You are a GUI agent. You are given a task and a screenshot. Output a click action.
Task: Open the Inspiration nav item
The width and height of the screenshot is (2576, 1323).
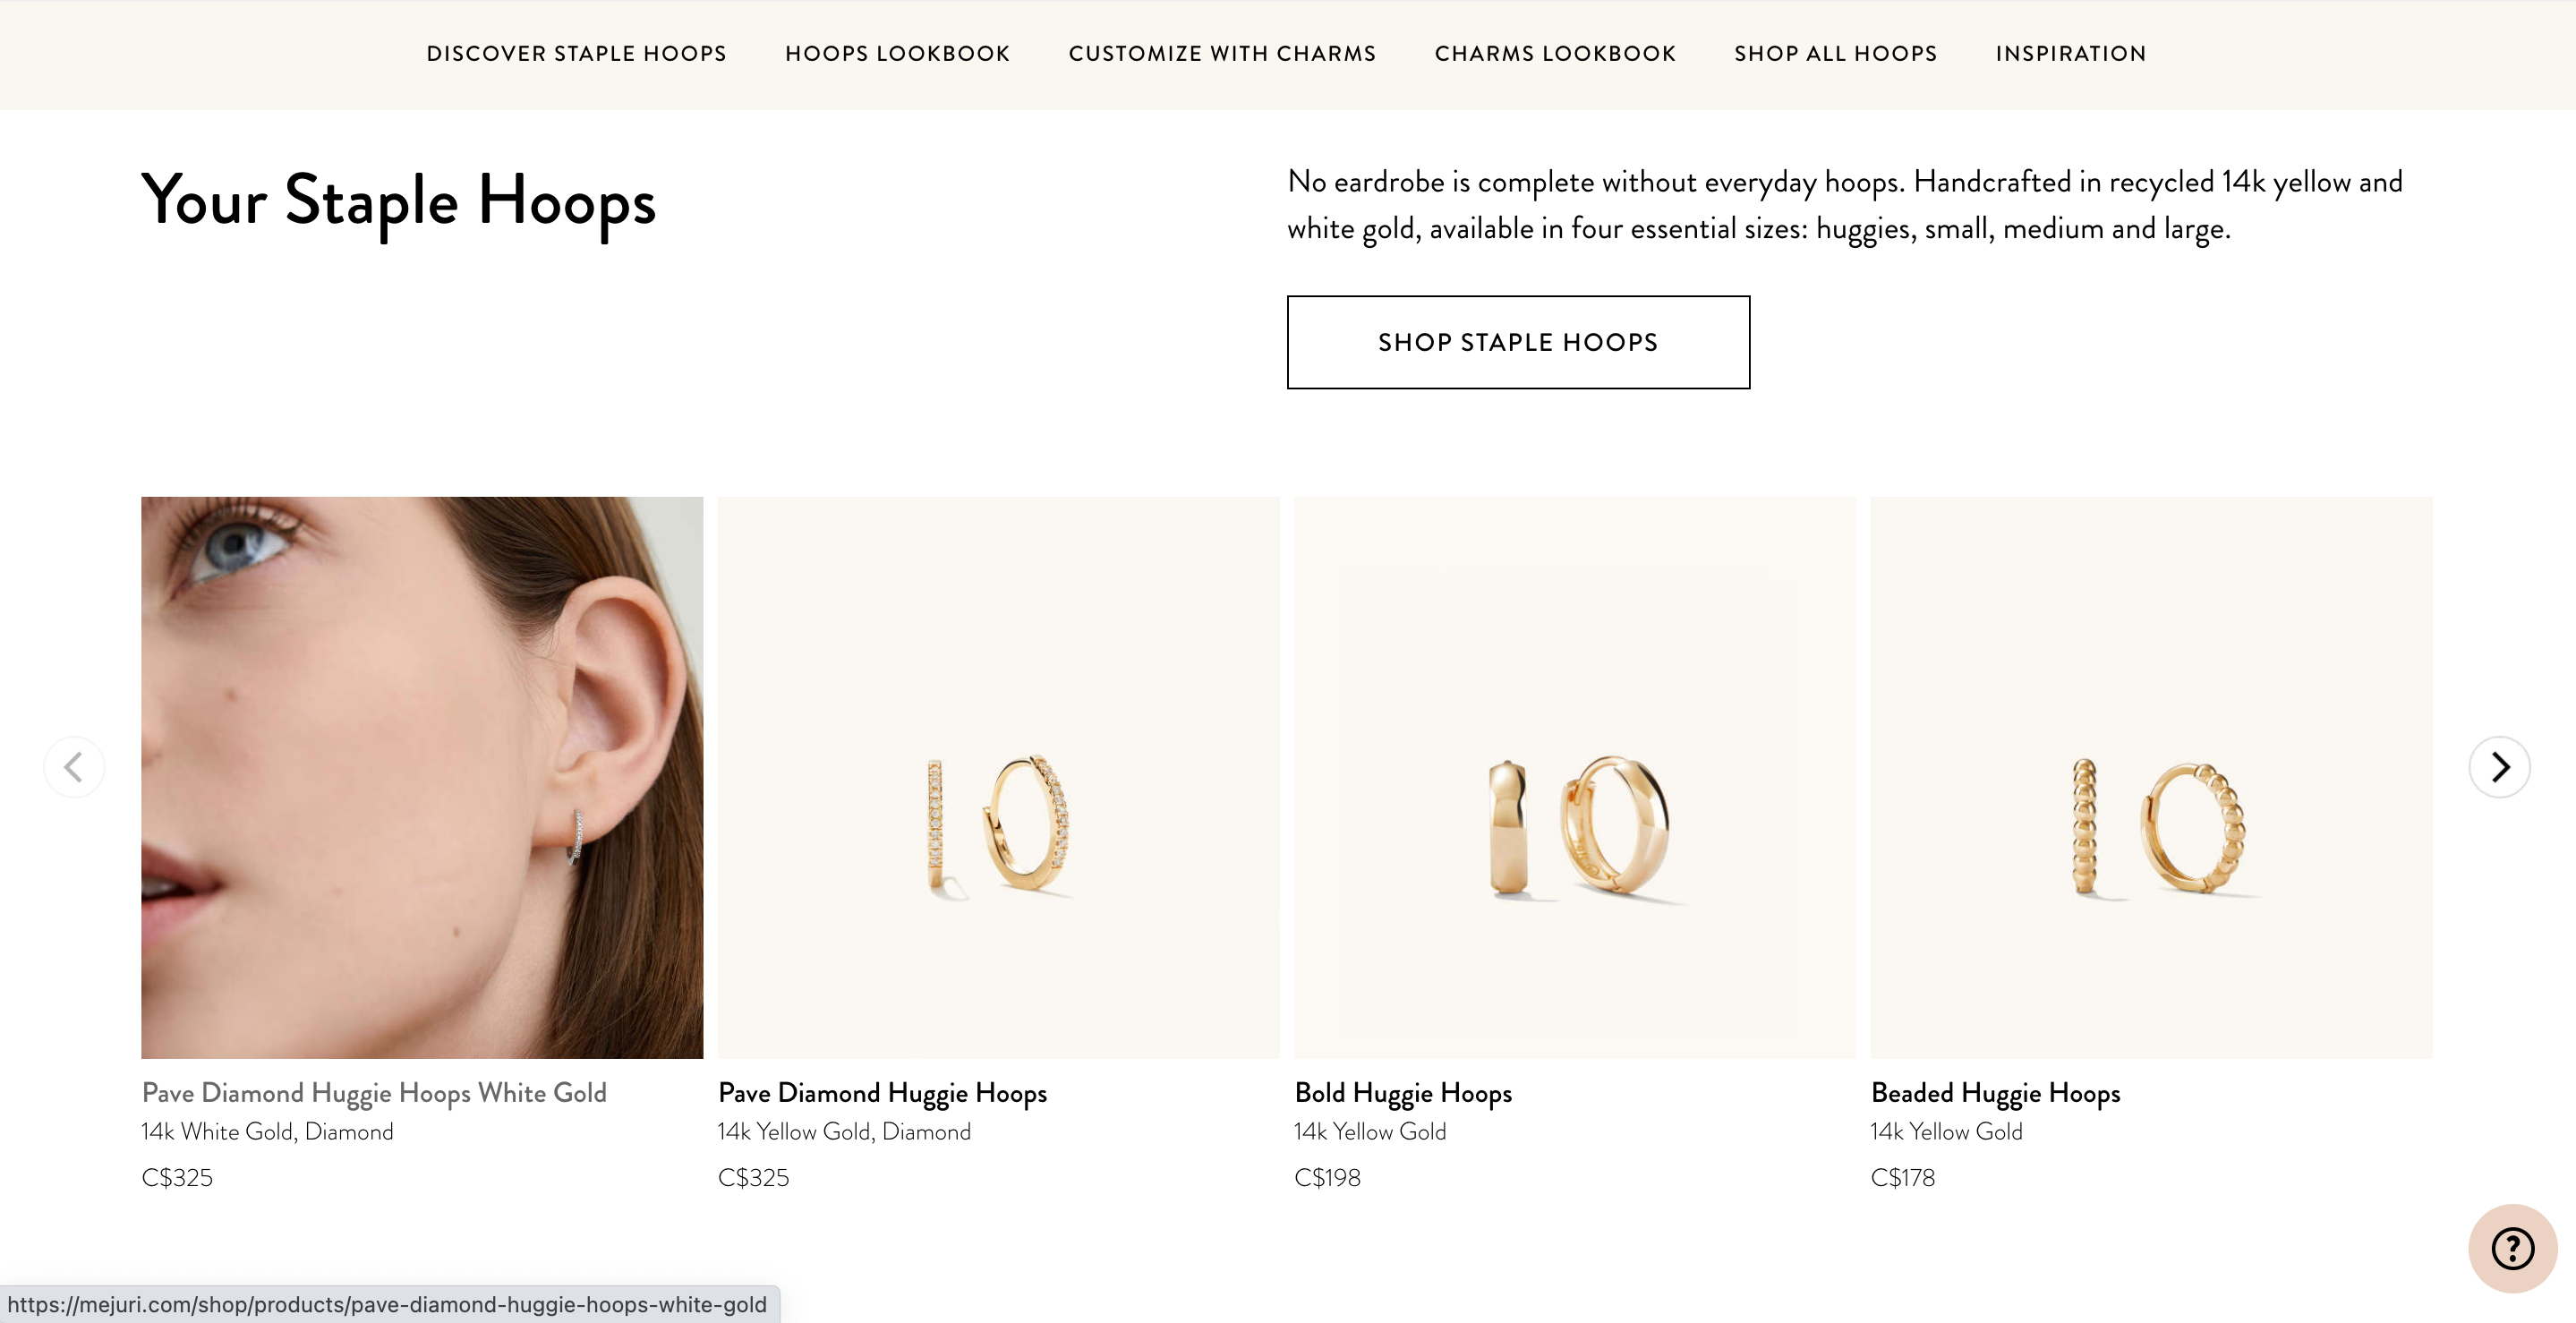coord(2070,54)
